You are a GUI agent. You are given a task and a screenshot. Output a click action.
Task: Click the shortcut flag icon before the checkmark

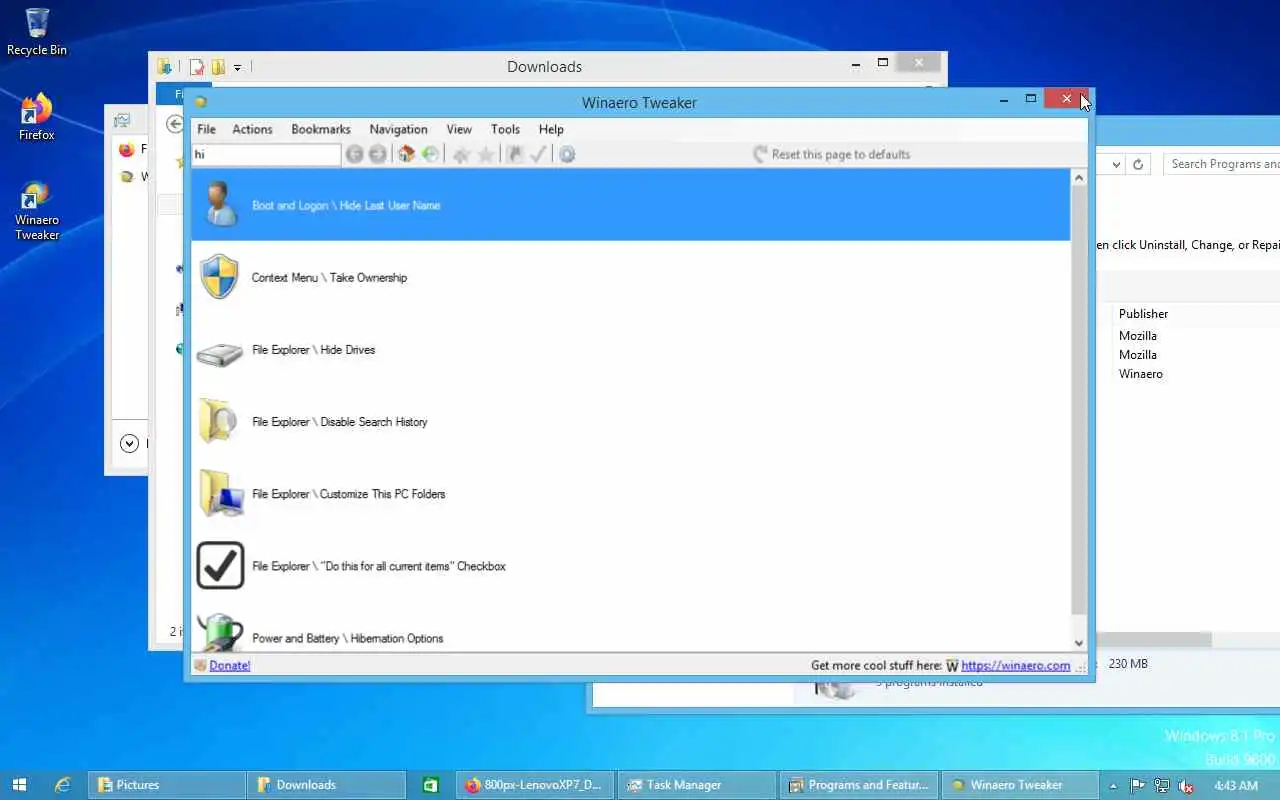[515, 154]
